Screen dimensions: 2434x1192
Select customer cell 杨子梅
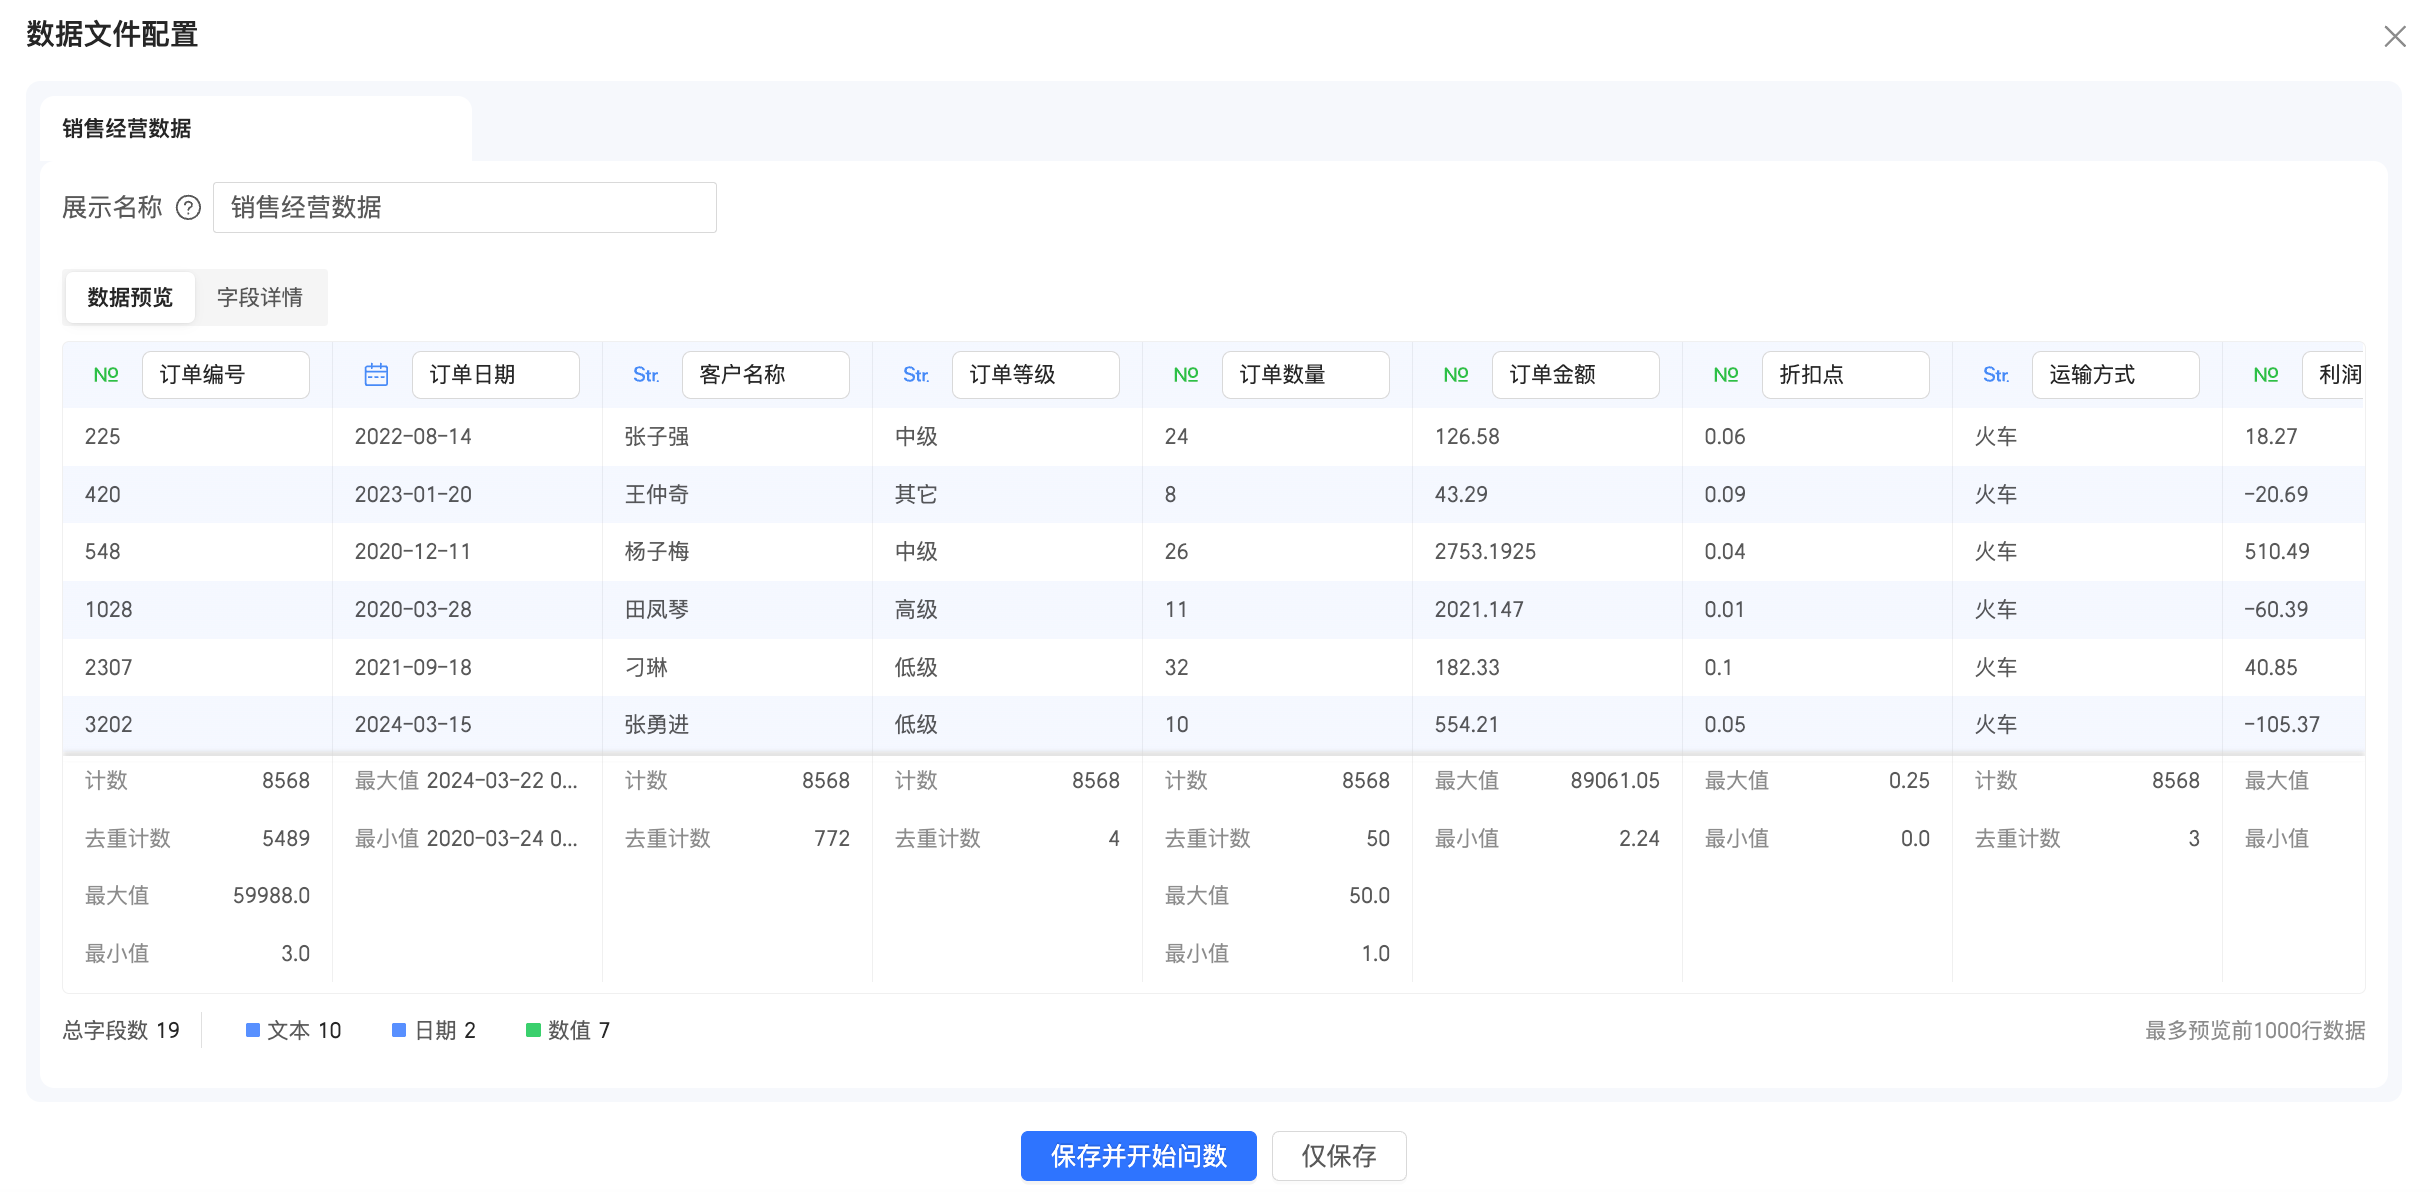point(737,552)
